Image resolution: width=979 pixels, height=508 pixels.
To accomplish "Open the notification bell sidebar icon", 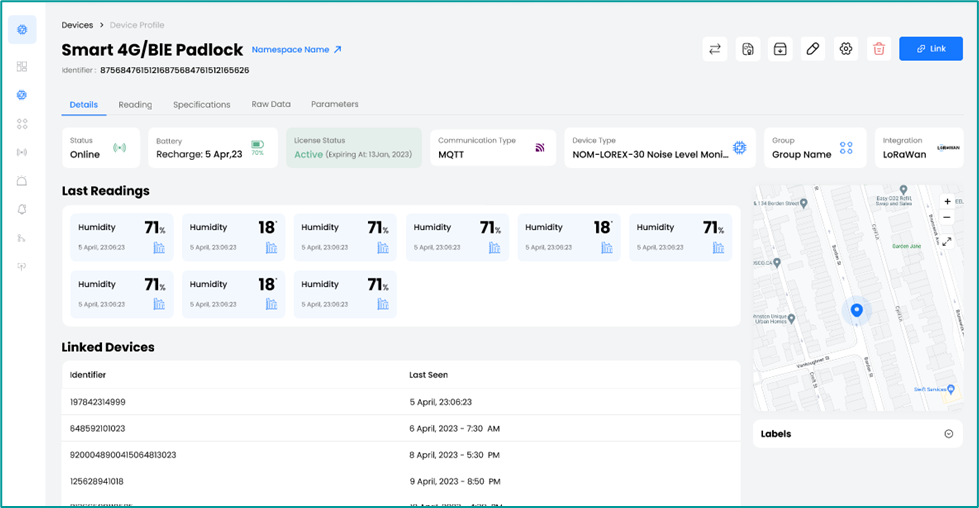I will [22, 209].
